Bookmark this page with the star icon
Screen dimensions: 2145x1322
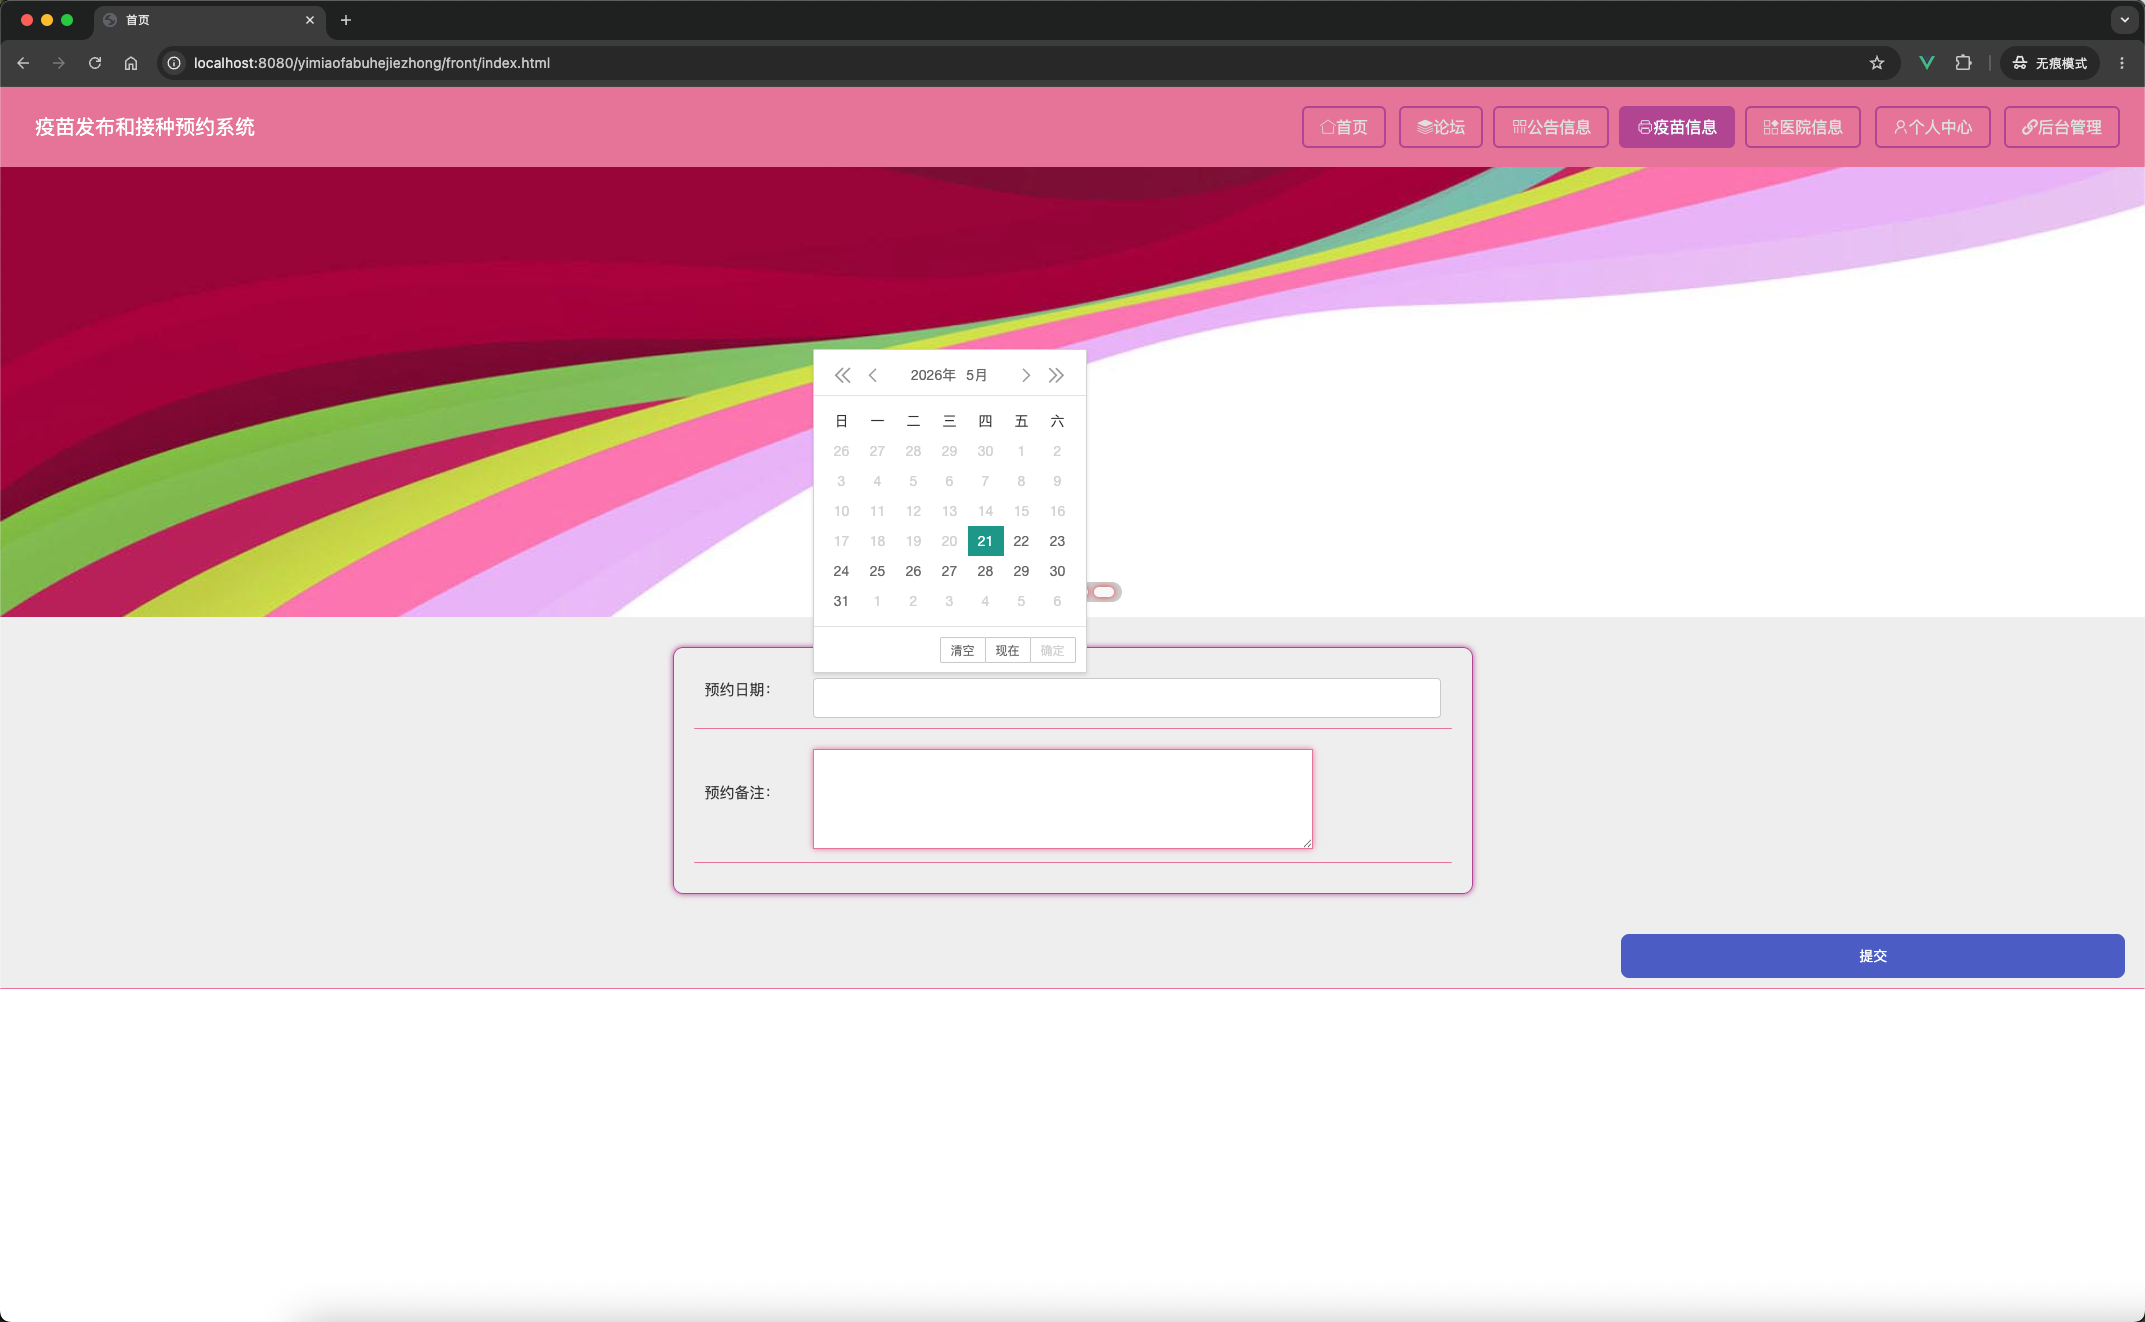coord(1877,63)
